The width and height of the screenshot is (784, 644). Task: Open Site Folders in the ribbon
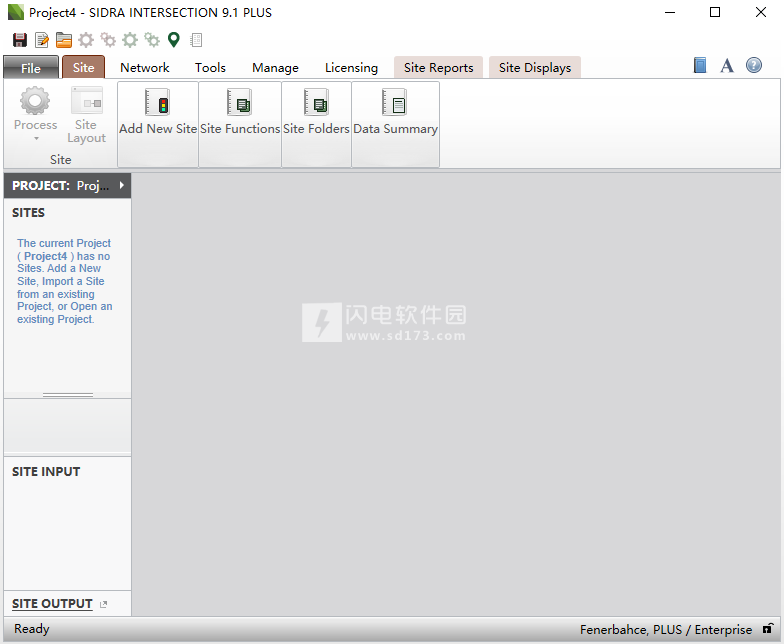(316, 103)
